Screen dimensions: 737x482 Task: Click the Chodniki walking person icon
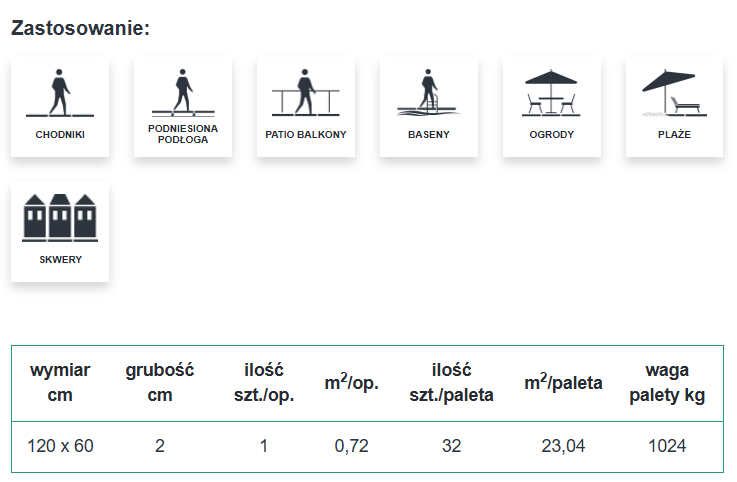pyautogui.click(x=60, y=93)
